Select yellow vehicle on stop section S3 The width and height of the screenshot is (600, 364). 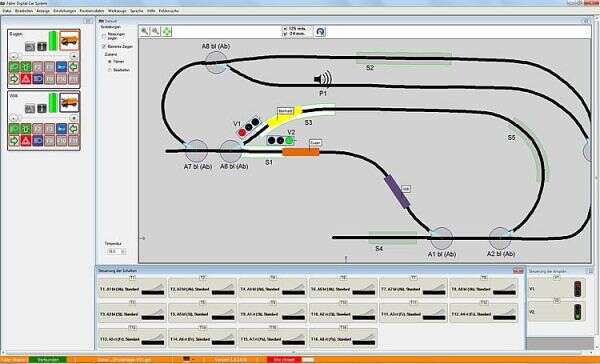pos(285,116)
